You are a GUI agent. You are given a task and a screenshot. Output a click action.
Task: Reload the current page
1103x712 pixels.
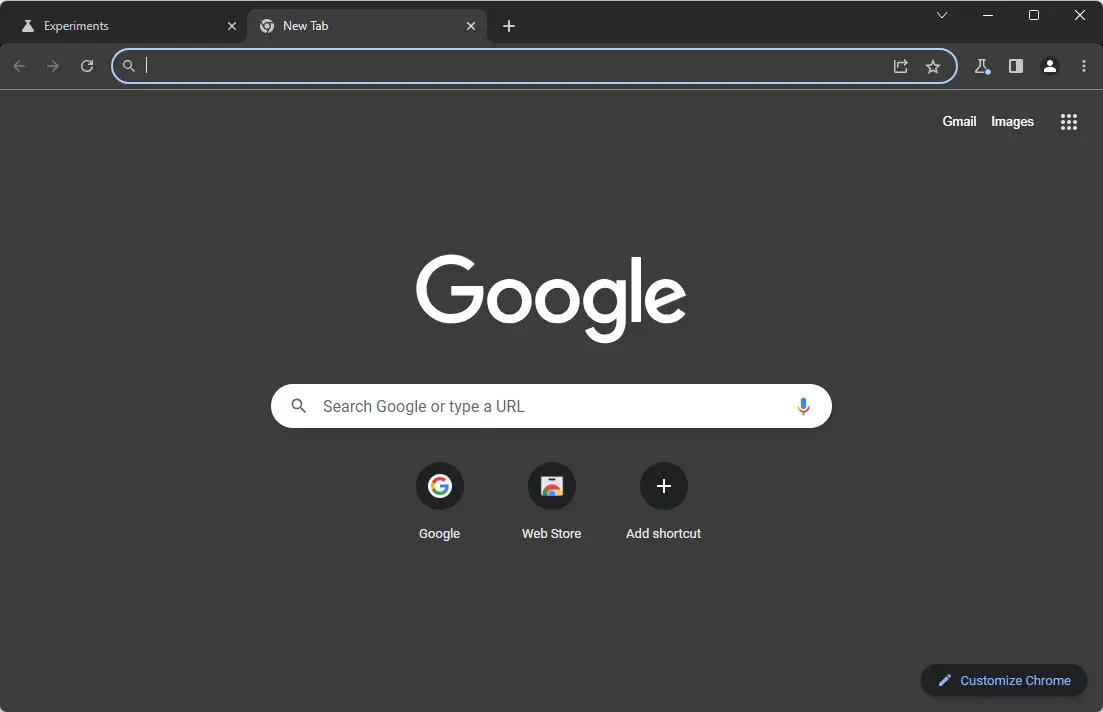pyautogui.click(x=87, y=66)
